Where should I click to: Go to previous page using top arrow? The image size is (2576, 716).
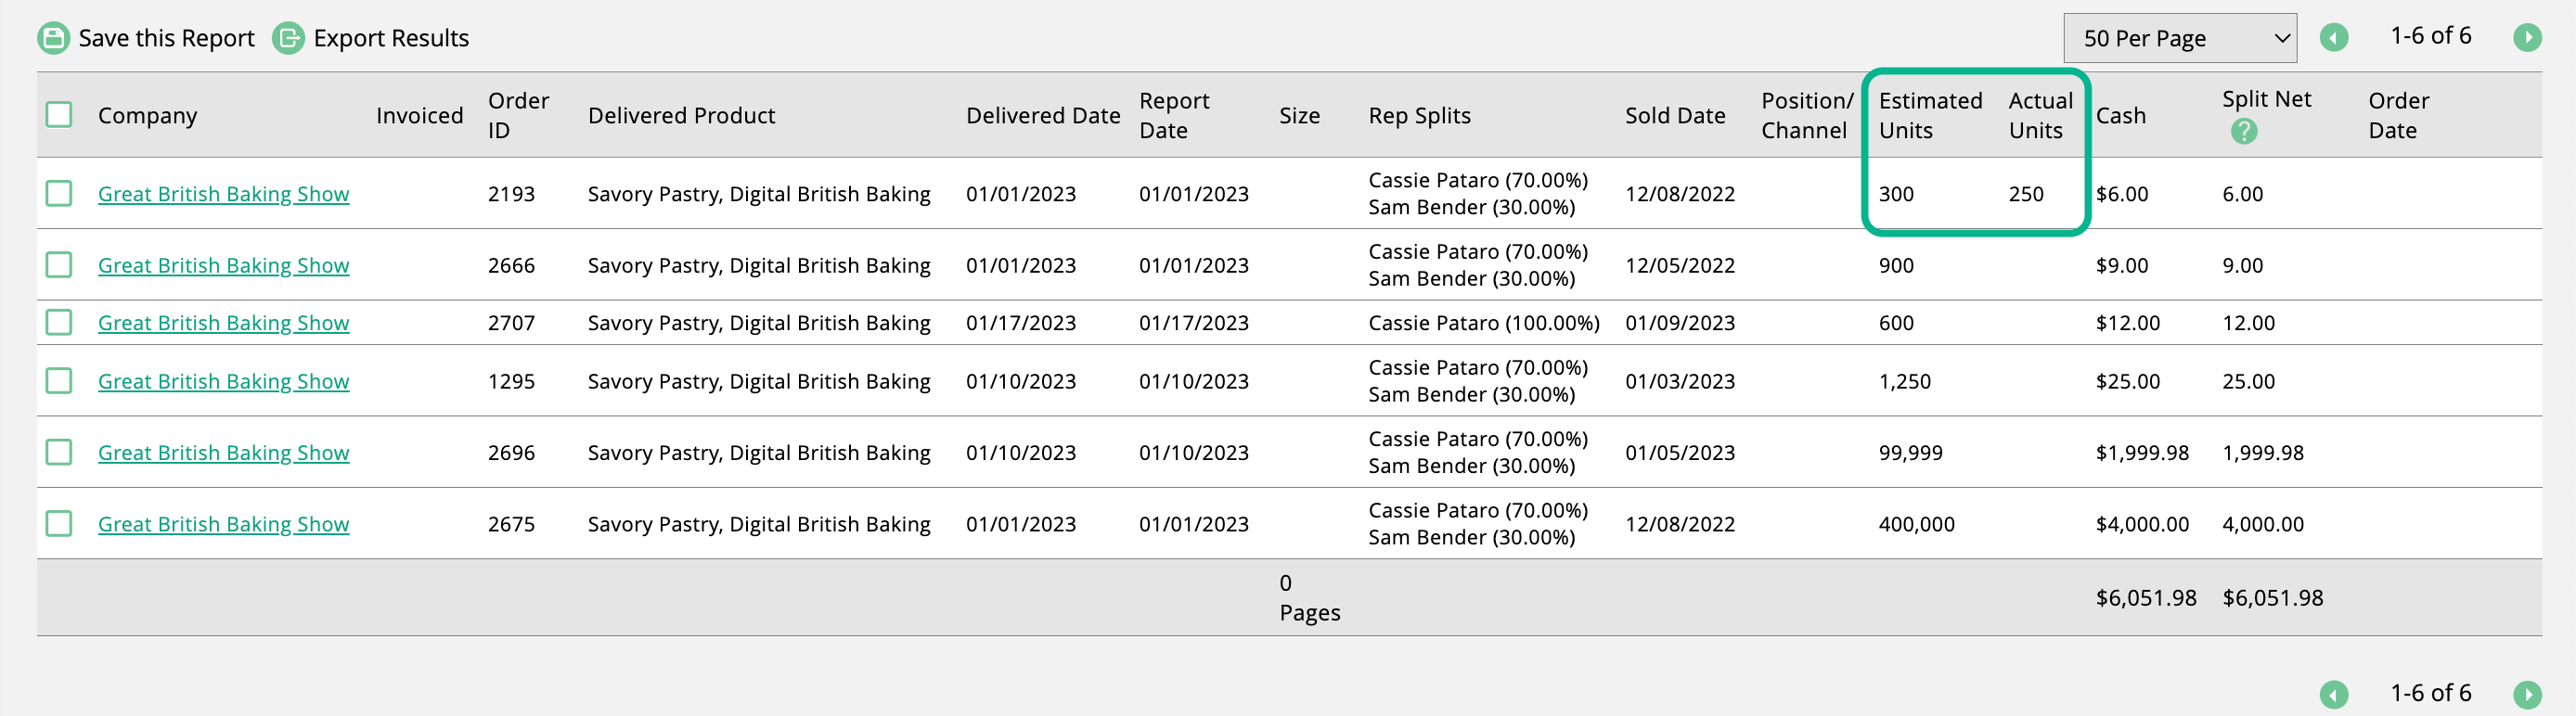point(2334,38)
